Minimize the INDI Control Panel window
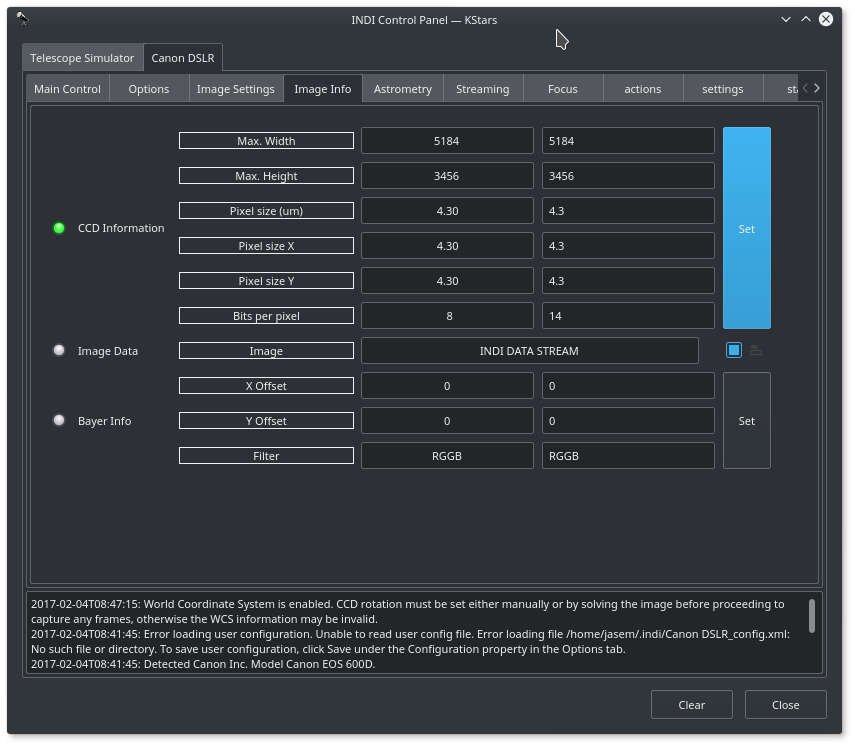This screenshot has height=747, width=855. [x=786, y=19]
